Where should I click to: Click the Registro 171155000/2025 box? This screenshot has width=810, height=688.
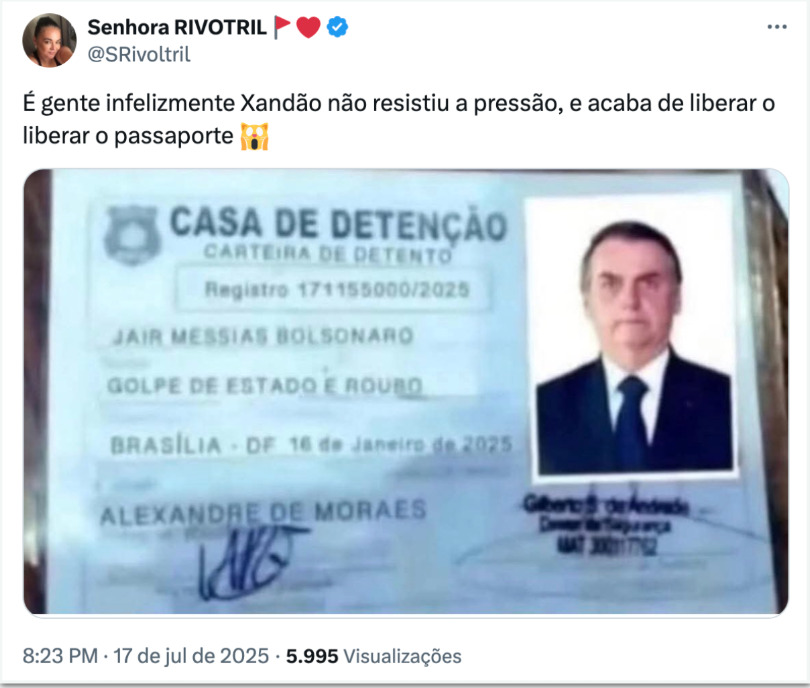coord(334,289)
